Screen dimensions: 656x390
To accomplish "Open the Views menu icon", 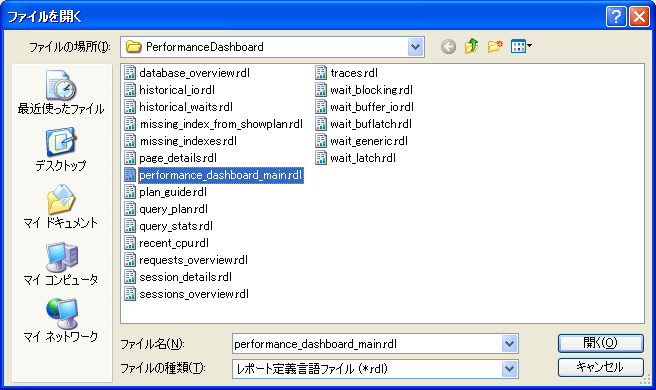I will point(521,46).
